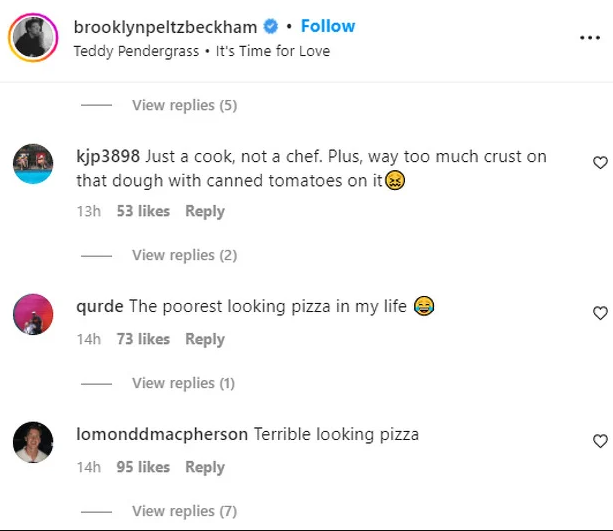Expand View replies (5)
Screen dimensions: 613x531
point(184,105)
